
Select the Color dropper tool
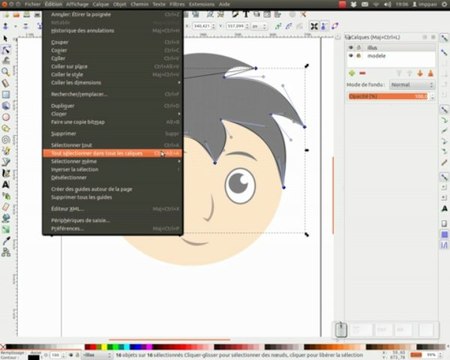[x=6, y=241]
